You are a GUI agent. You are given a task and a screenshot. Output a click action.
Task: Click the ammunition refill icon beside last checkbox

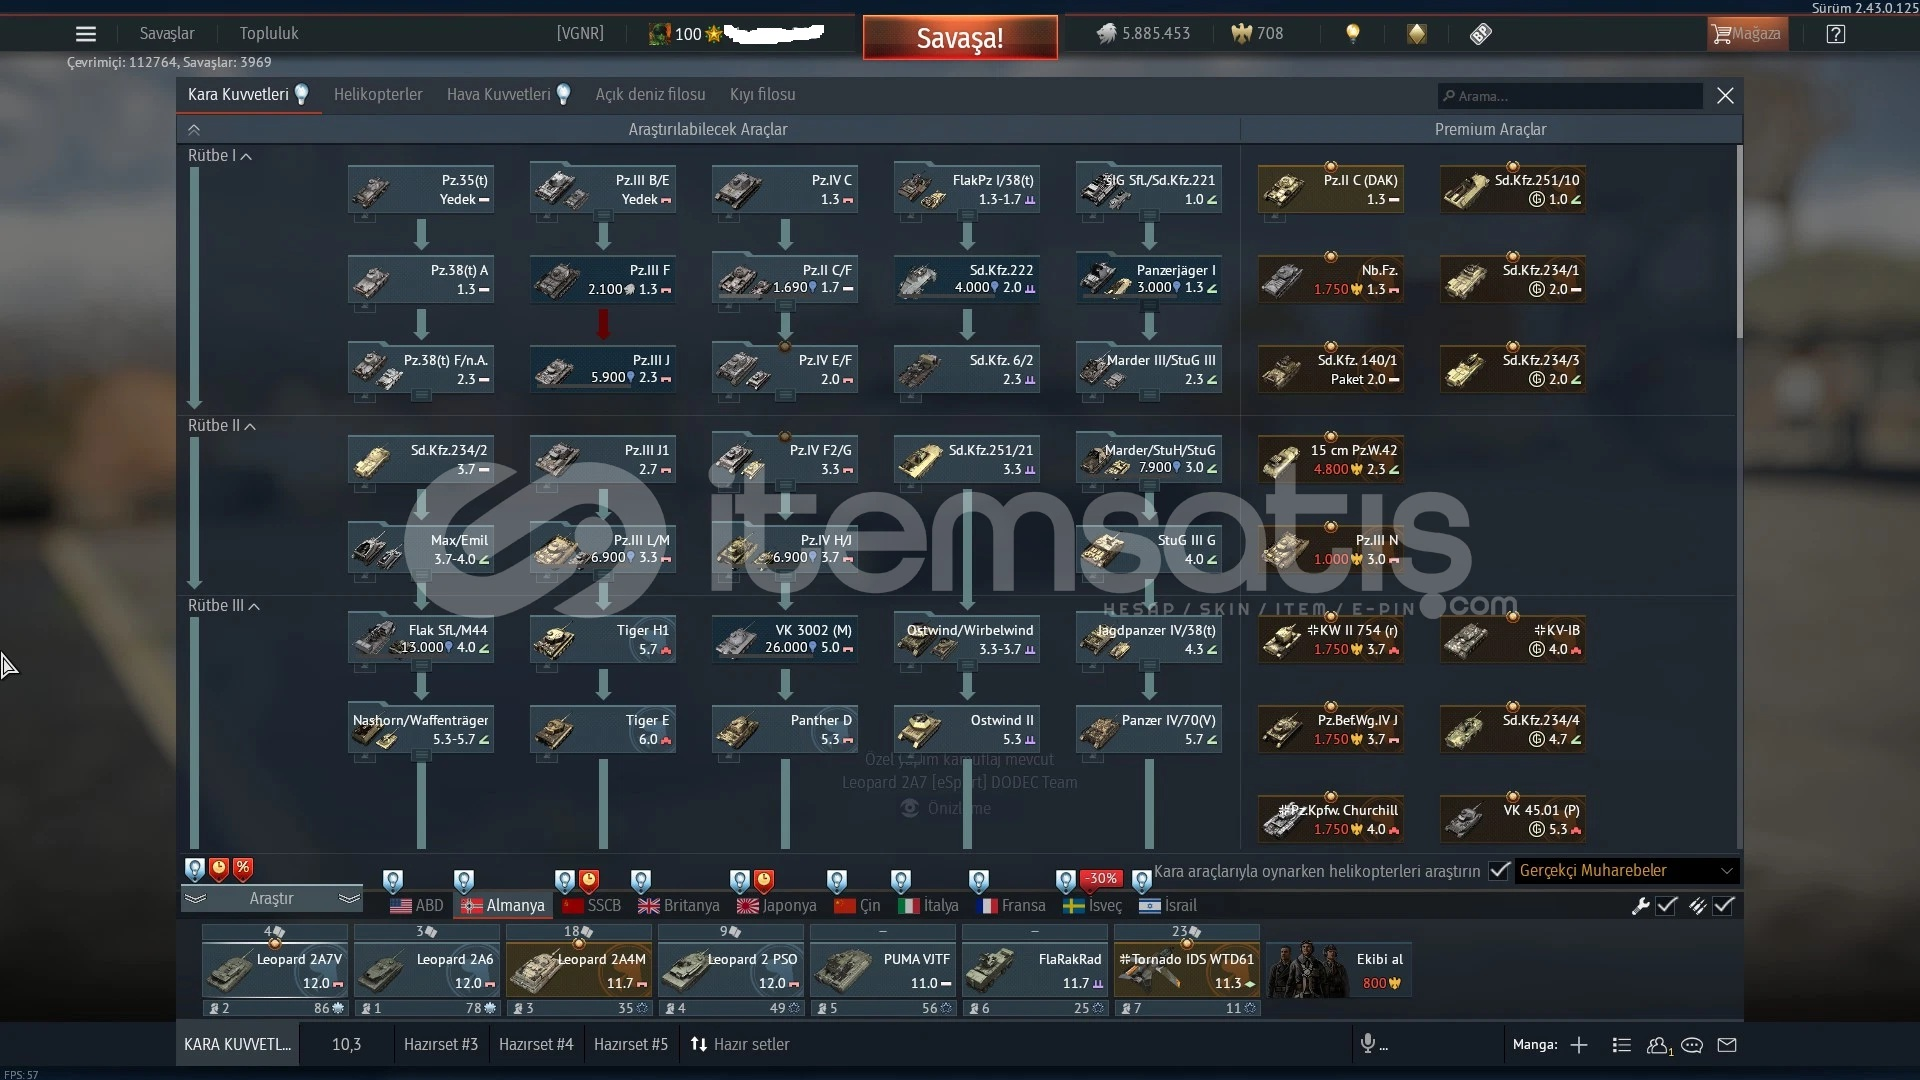click(x=1697, y=906)
